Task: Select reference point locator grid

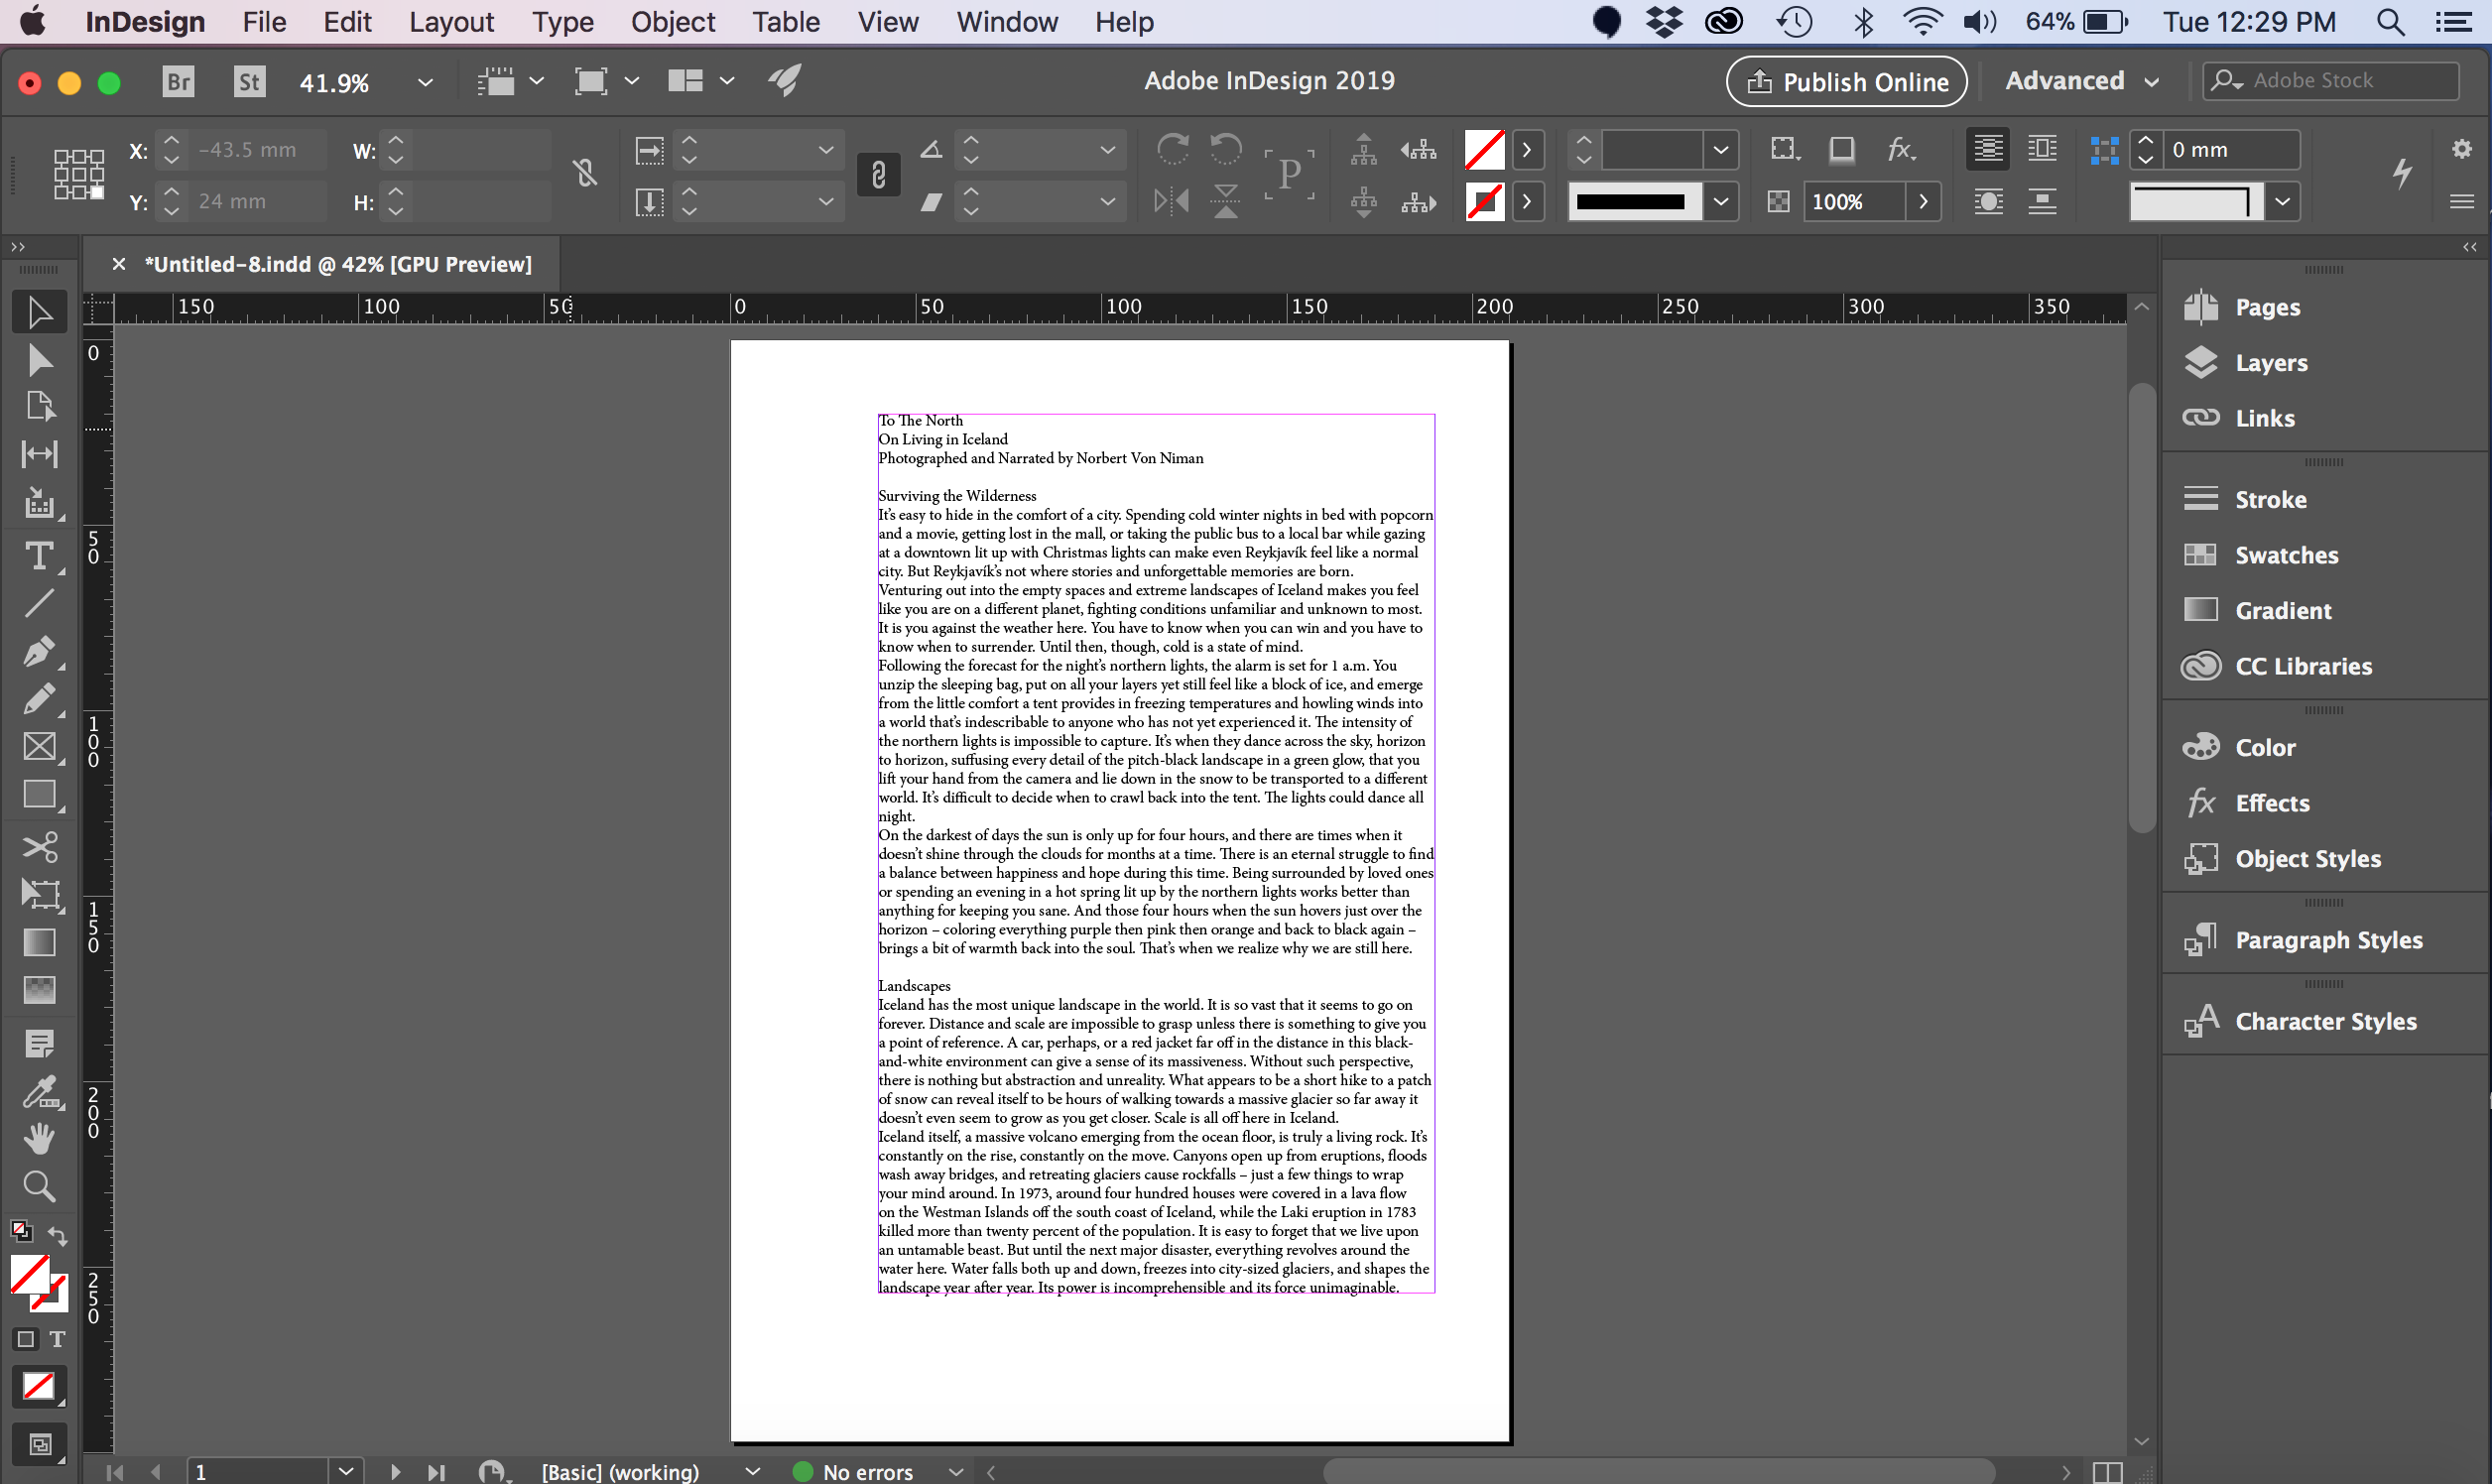Action: (79, 174)
